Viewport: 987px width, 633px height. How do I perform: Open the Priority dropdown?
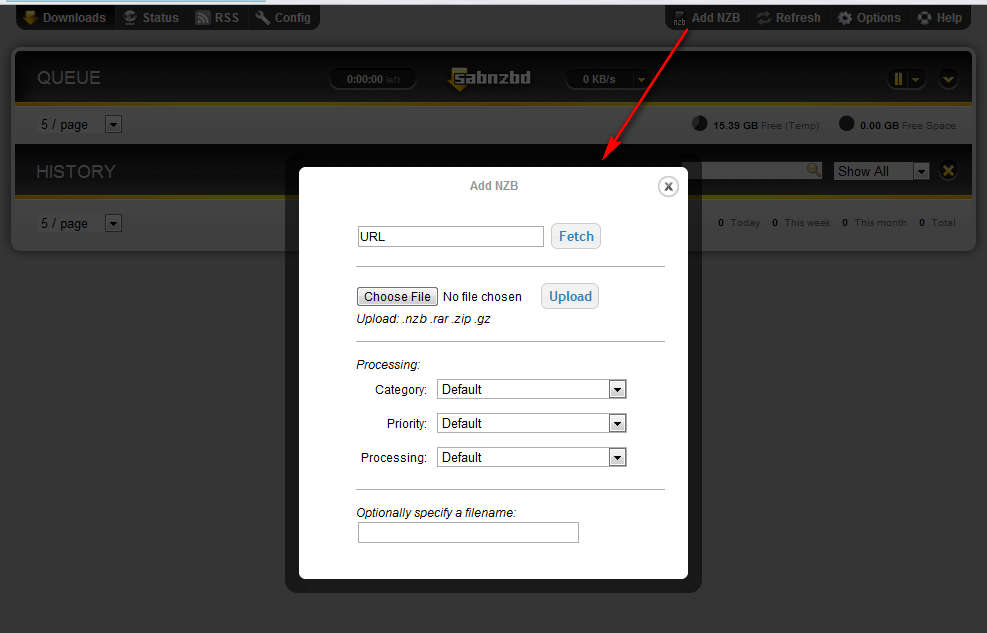(531, 423)
